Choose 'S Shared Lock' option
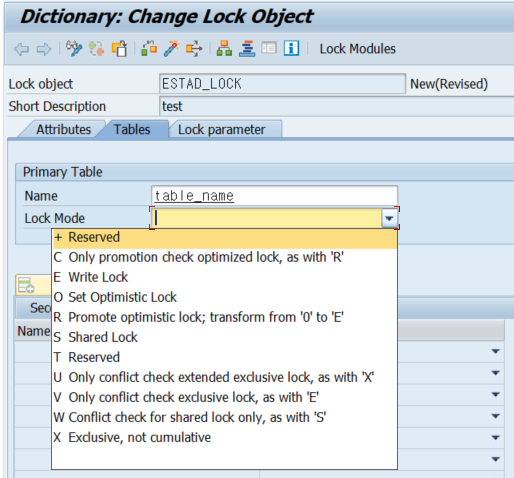 [225, 337]
